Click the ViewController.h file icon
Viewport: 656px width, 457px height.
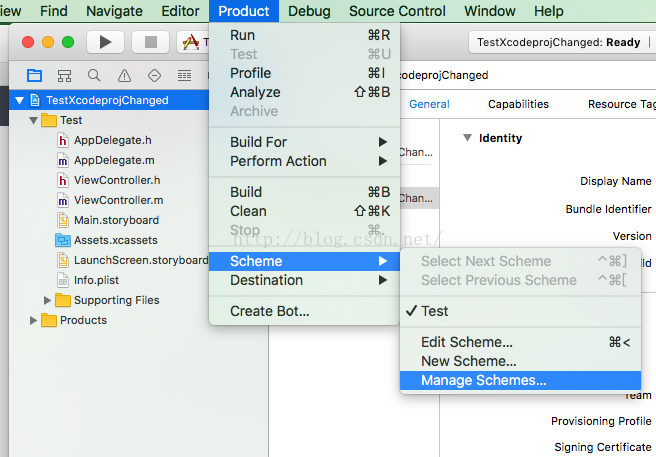point(63,180)
